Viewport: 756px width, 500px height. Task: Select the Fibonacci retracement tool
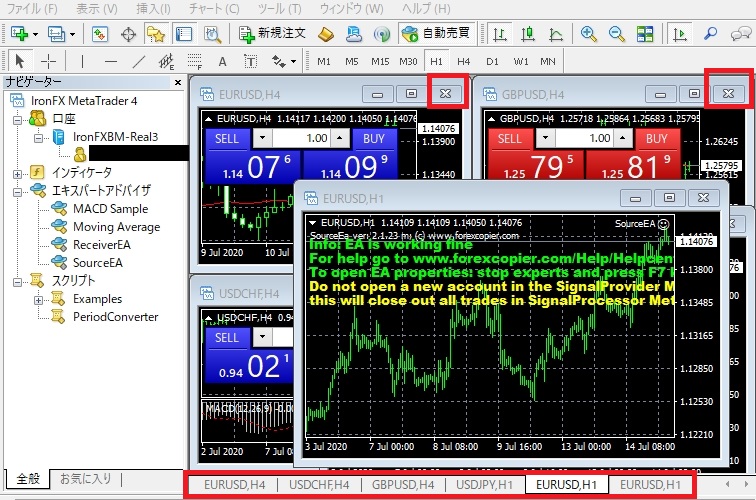tap(194, 62)
